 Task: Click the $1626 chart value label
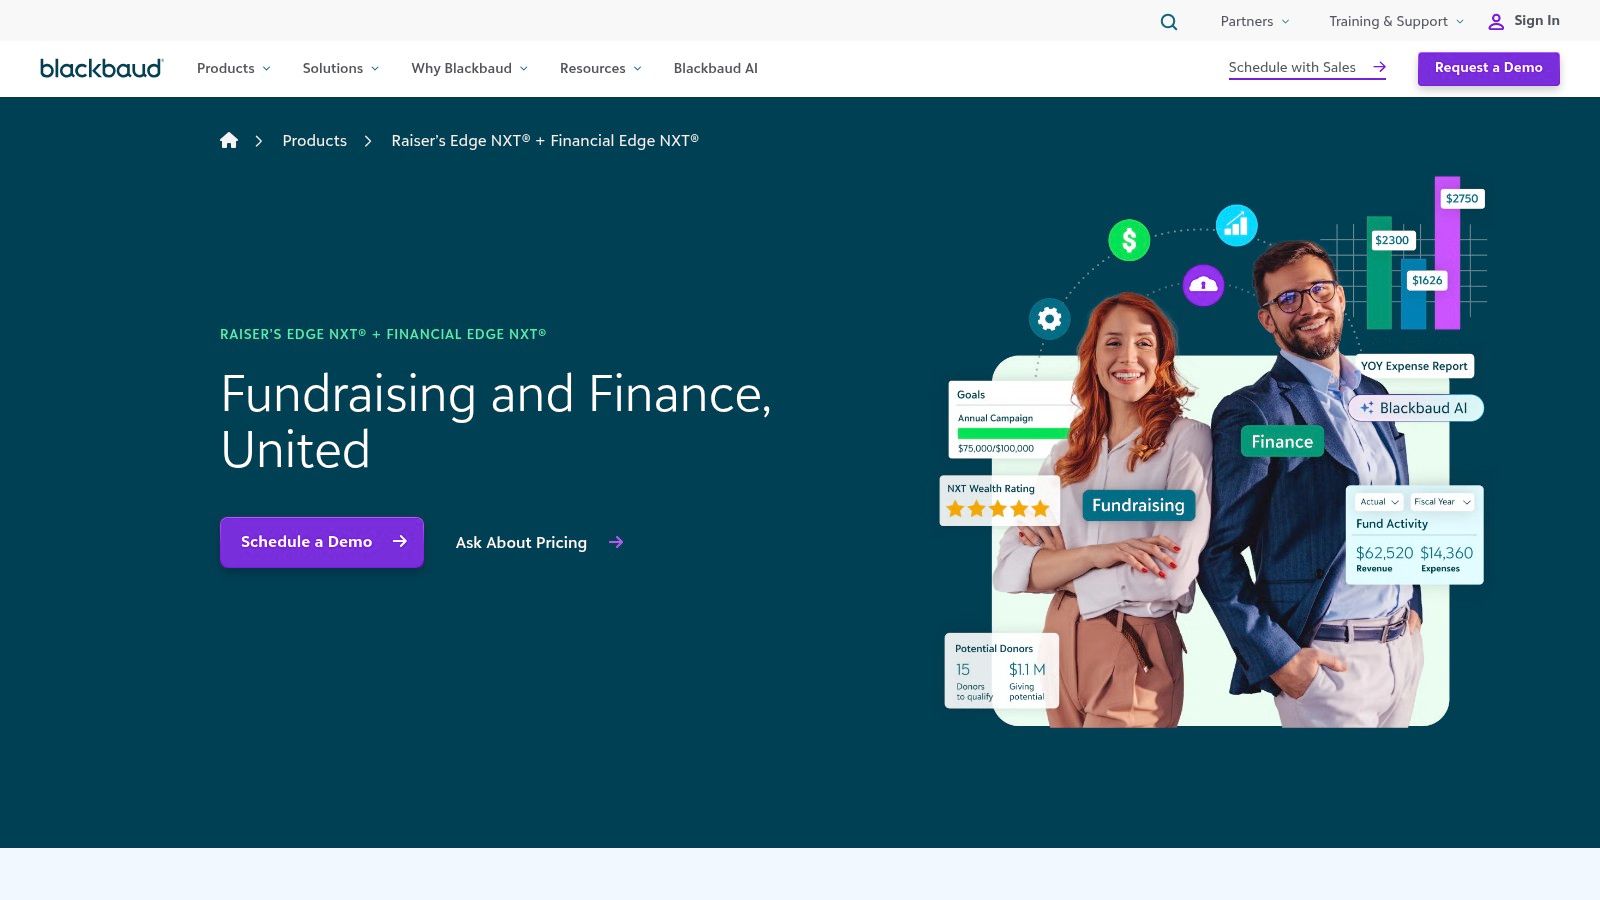click(x=1427, y=280)
